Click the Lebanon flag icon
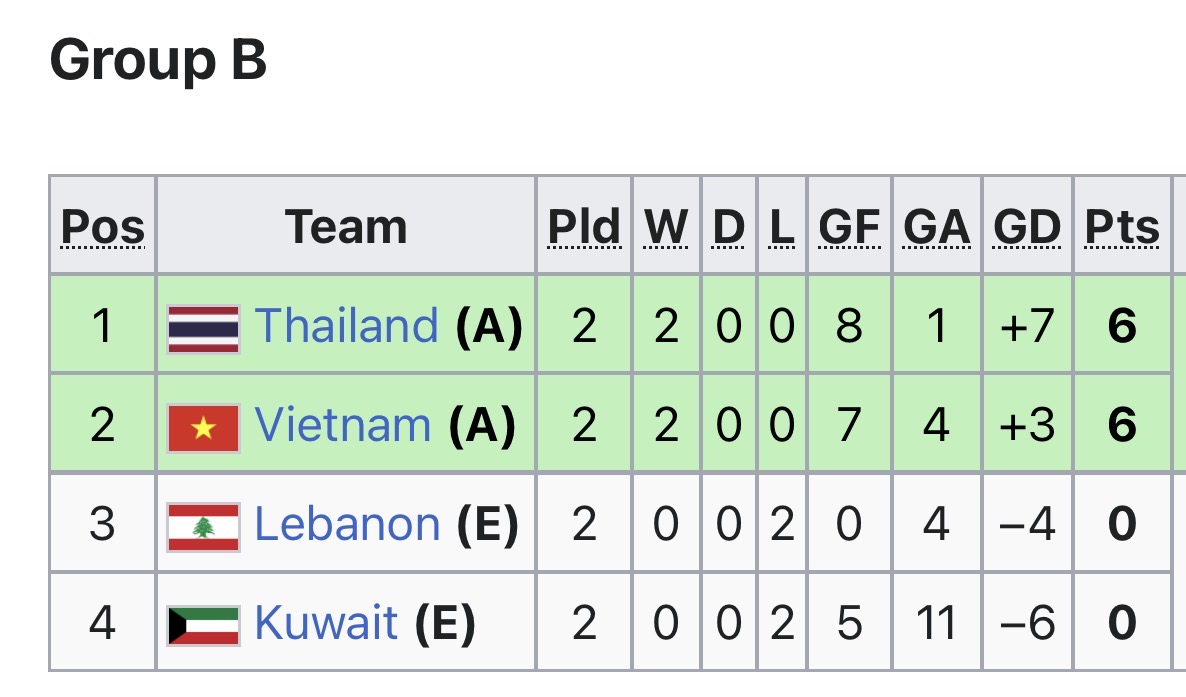 tap(203, 527)
